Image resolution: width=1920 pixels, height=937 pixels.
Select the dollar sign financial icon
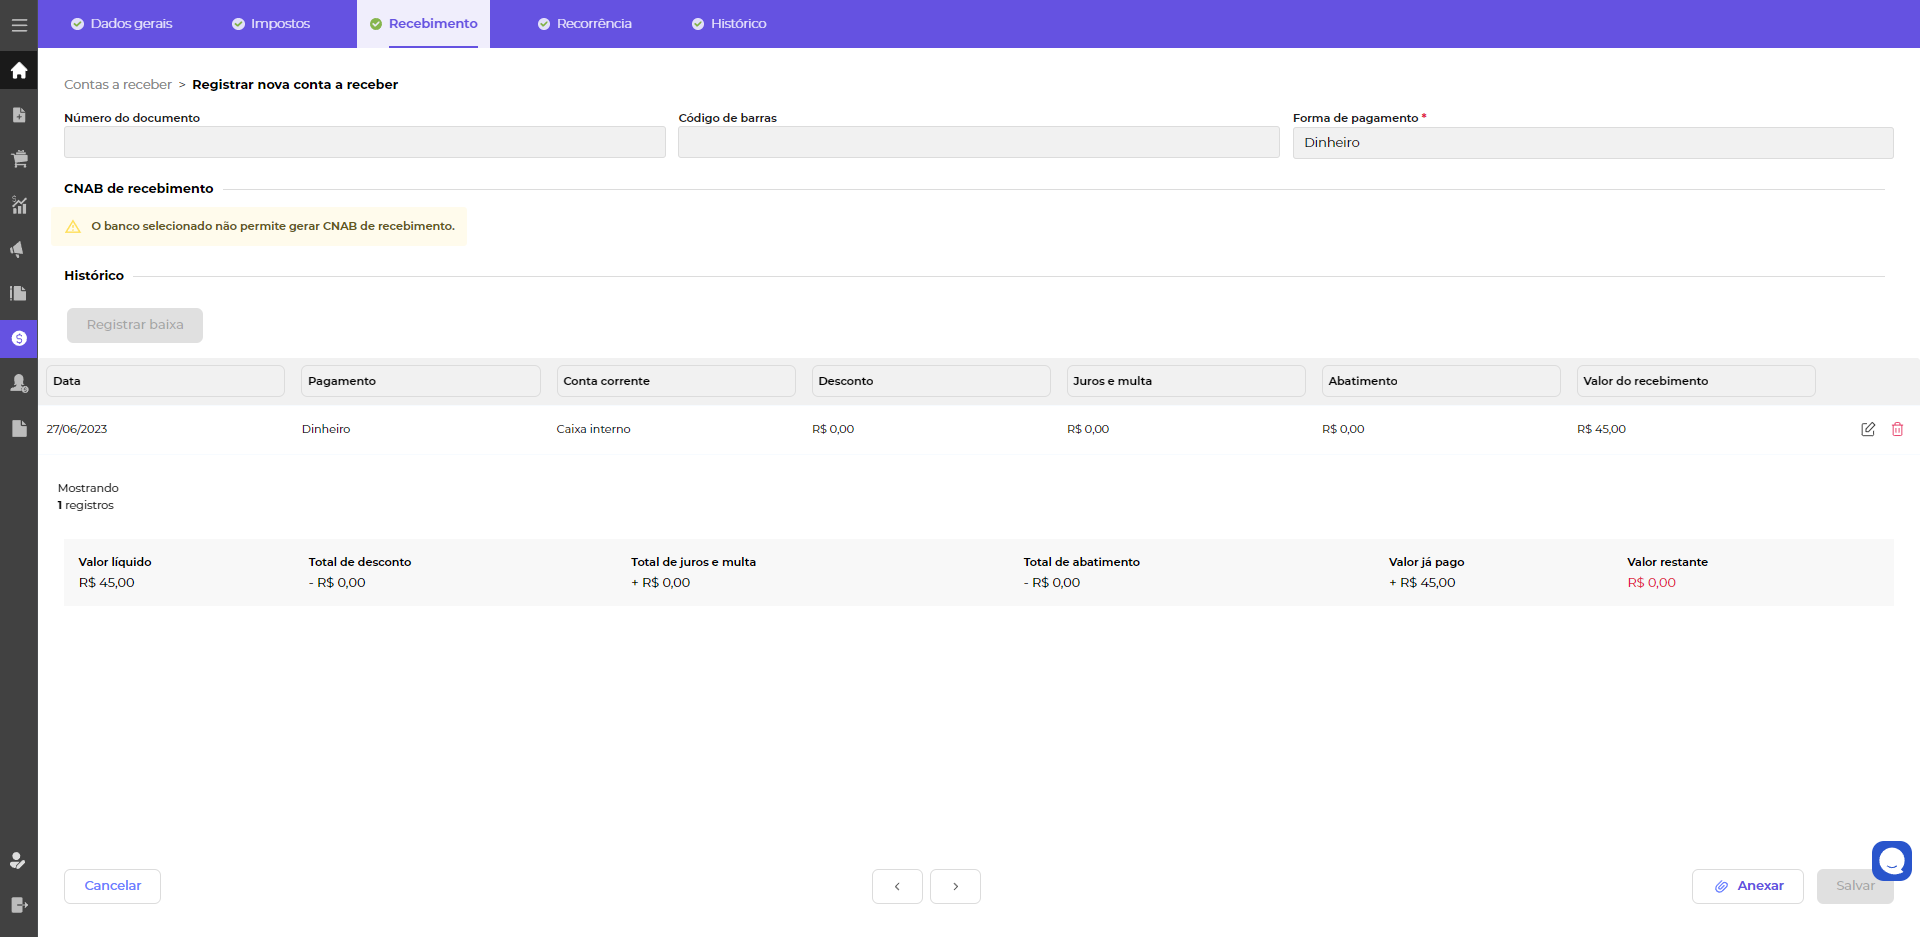[x=19, y=339]
